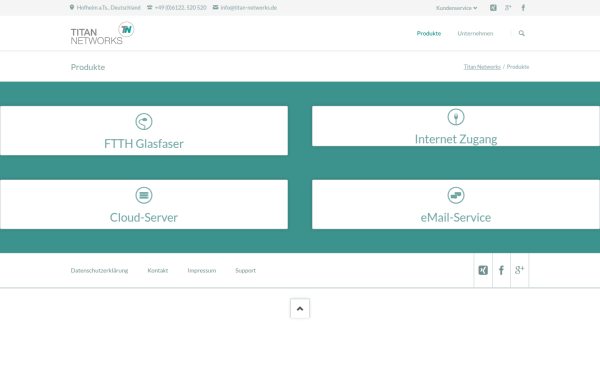Follow the Titan Networks breadcrumb link
The height and width of the screenshot is (375, 600).
pos(482,67)
